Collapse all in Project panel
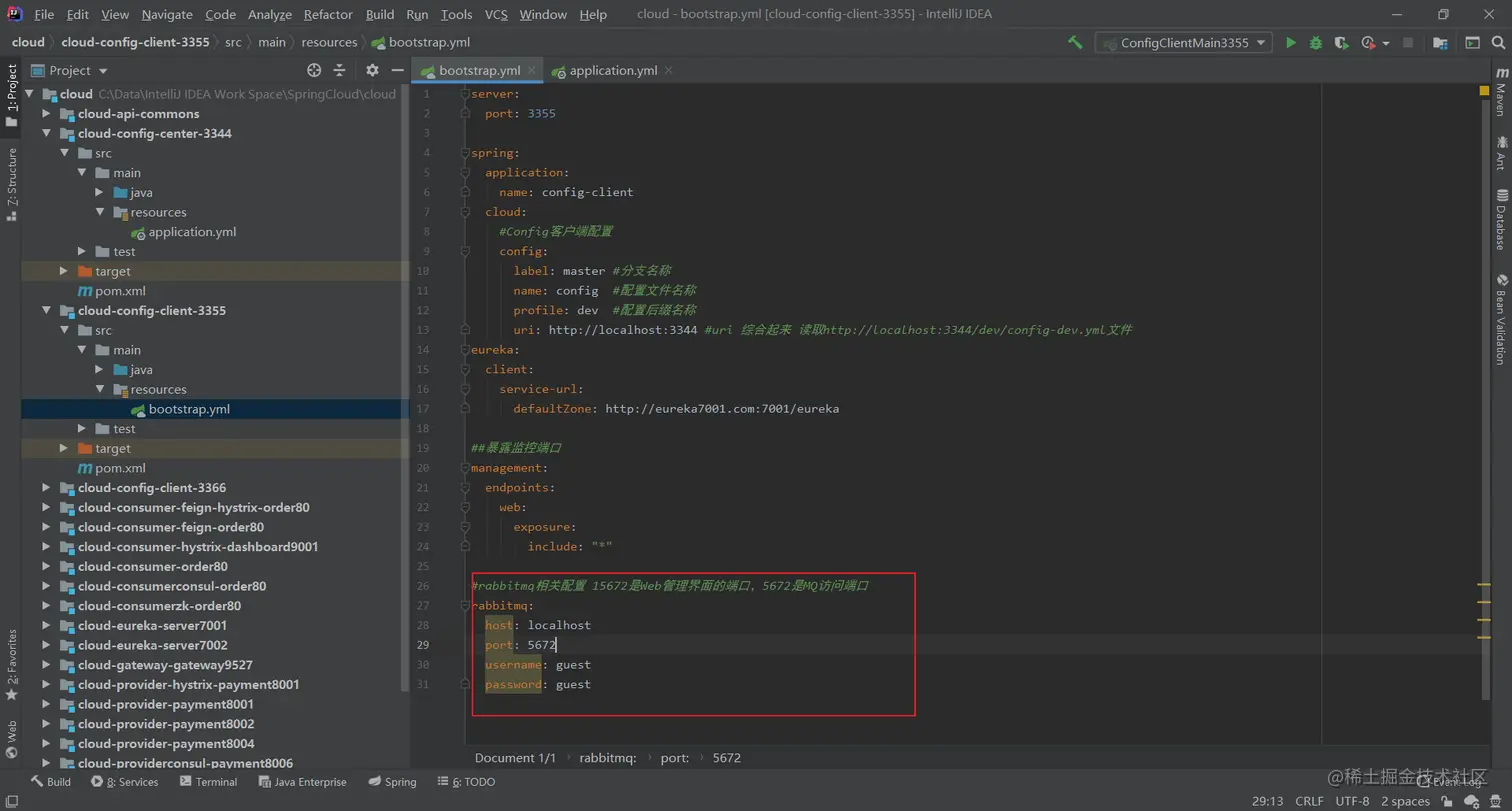The width and height of the screenshot is (1512, 811). click(x=339, y=70)
